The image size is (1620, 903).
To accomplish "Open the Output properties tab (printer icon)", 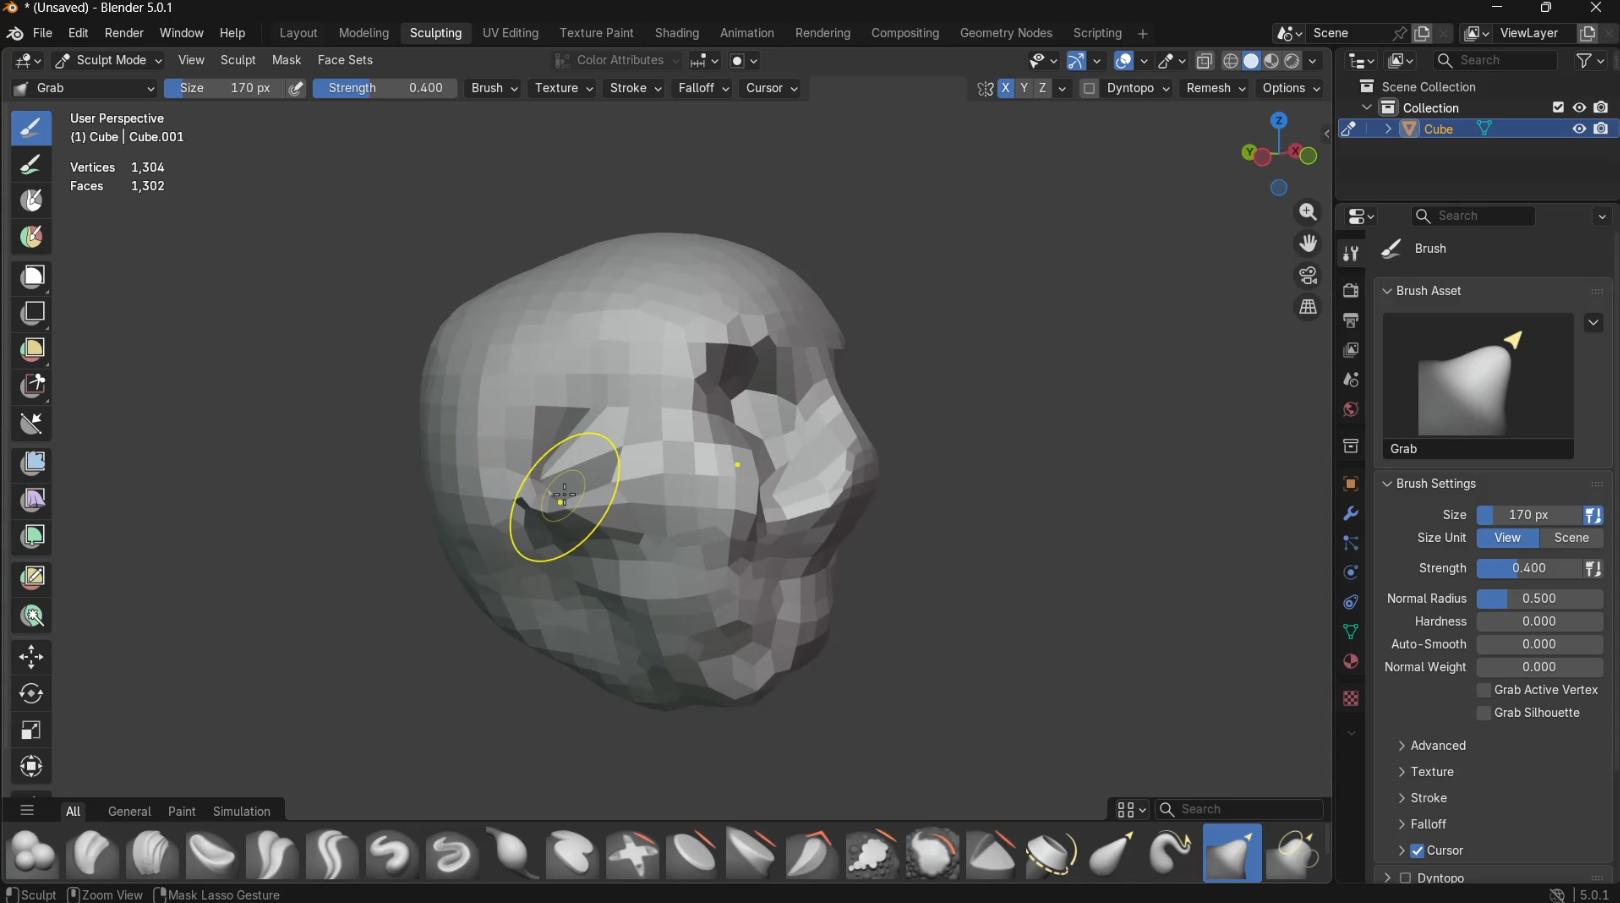I will coord(1350,320).
